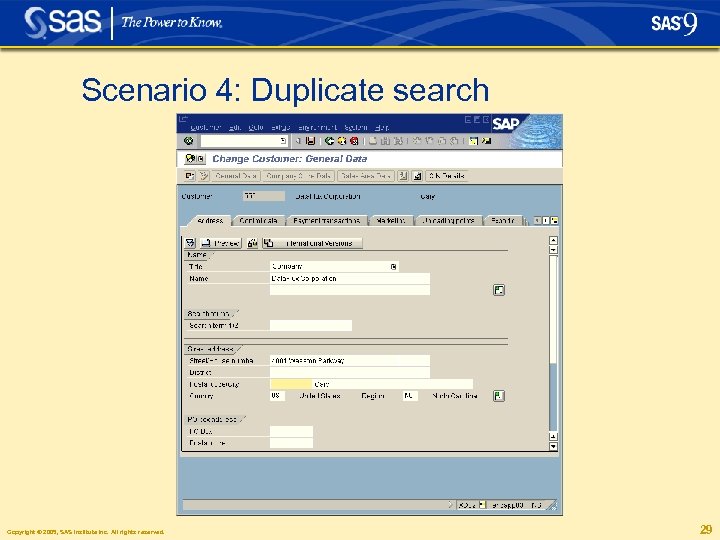Screen dimensions: 720x540
Task: Click the pencil display/change icon
Action: pos(204,176)
